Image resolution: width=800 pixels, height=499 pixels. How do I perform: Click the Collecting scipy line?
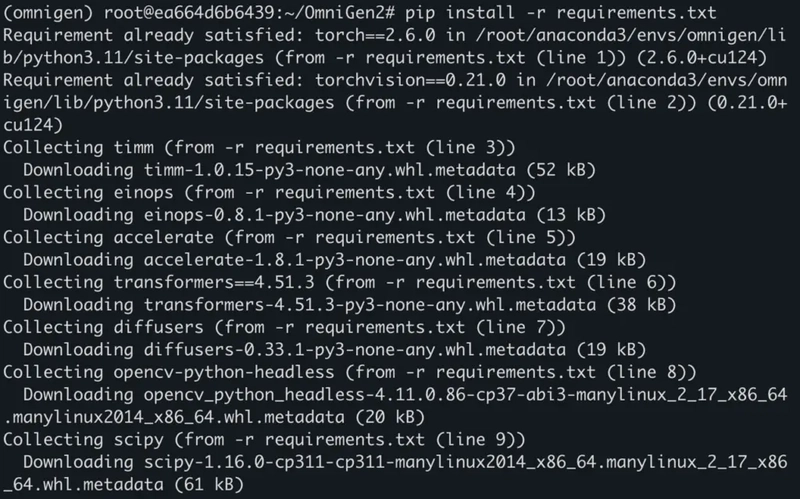point(264,439)
